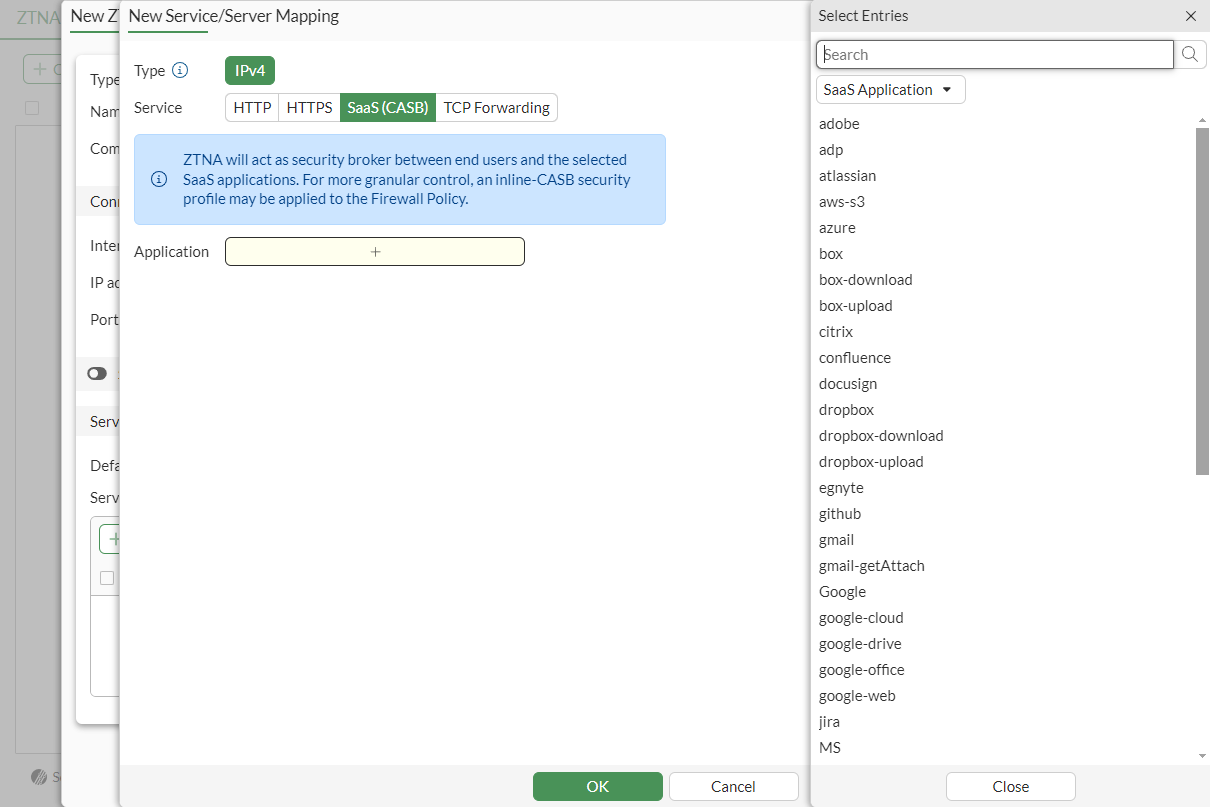Image resolution: width=1210 pixels, height=807 pixels.
Task: Select the SaaS (CASB) service option
Action: tap(388, 107)
